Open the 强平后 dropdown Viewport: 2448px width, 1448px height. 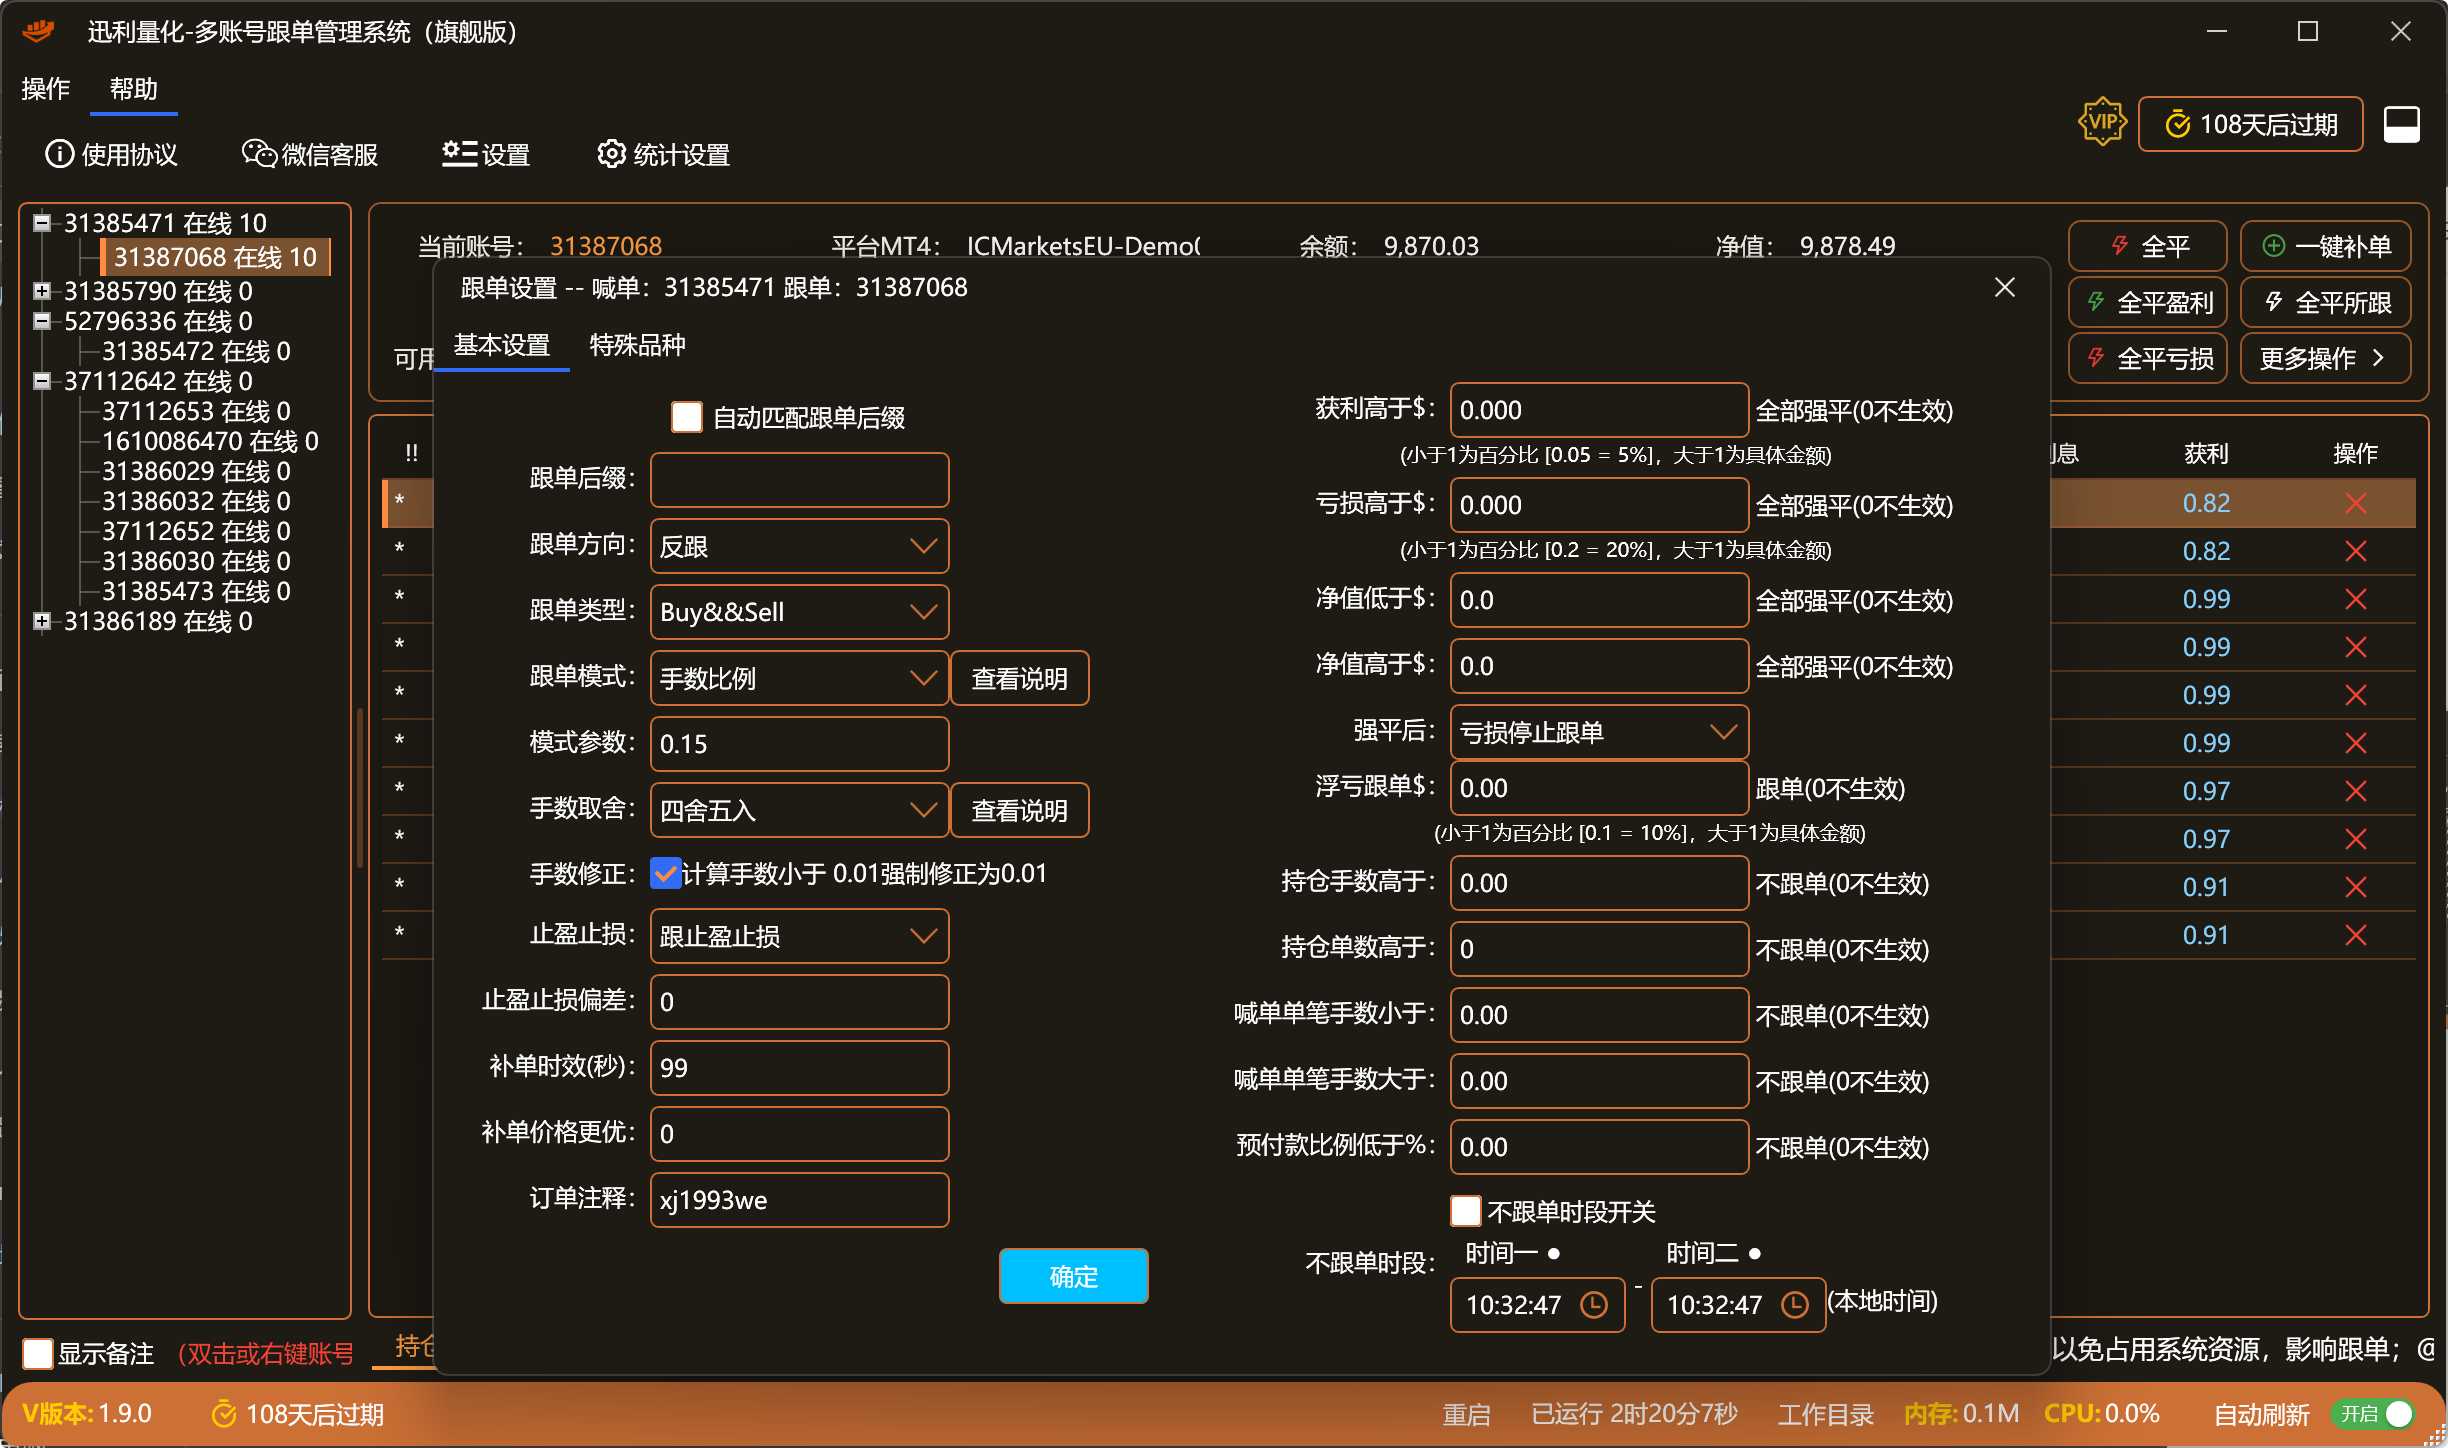click(x=1599, y=732)
